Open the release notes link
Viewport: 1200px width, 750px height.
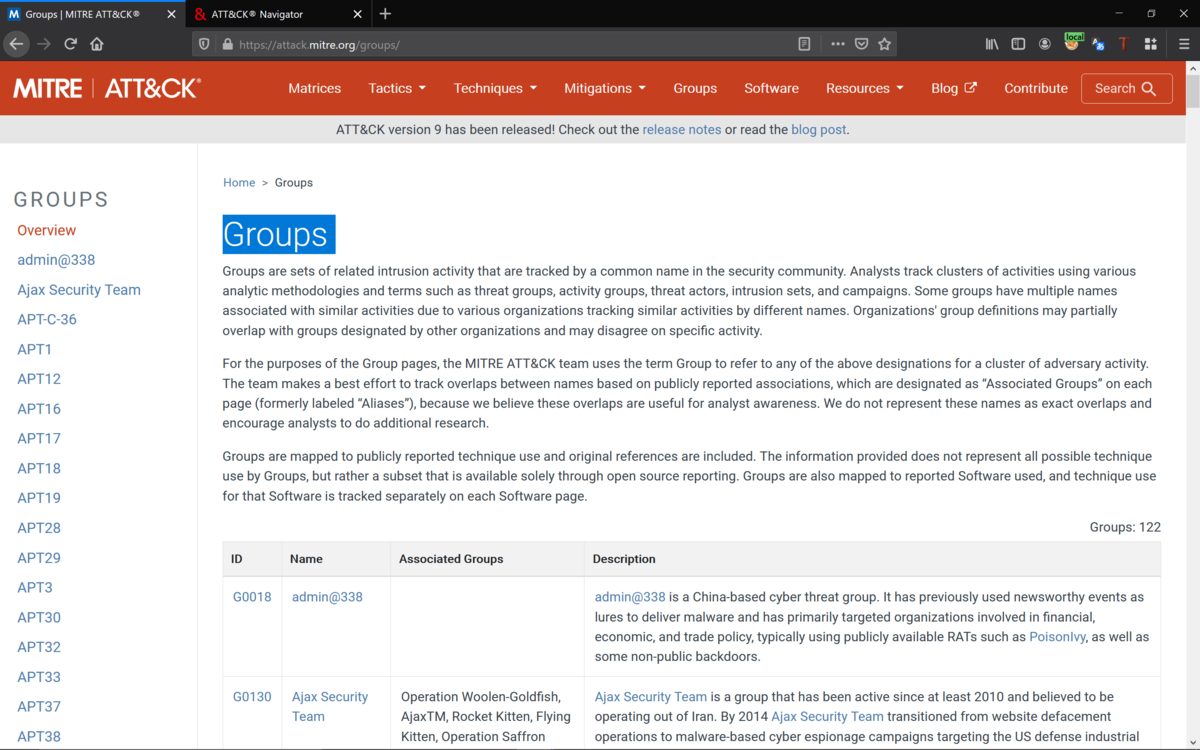[x=681, y=129]
